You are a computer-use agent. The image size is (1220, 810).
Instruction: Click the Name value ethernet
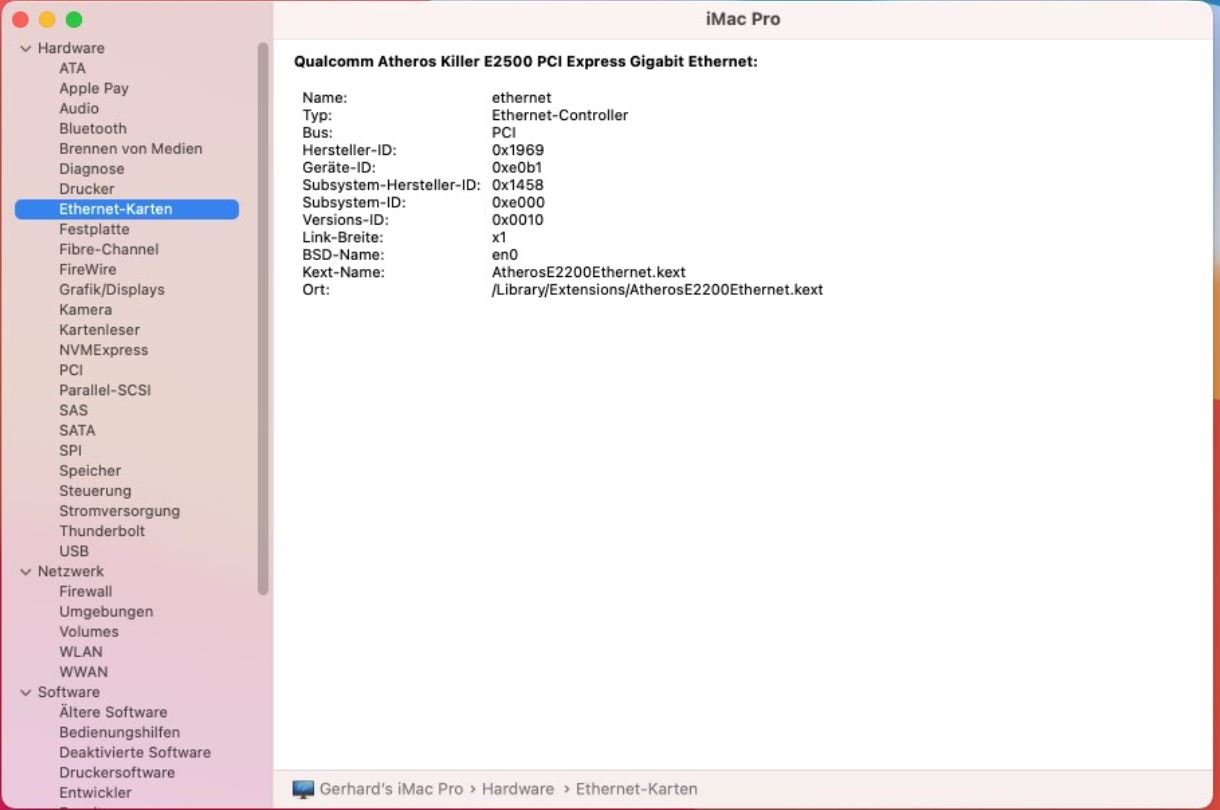click(x=522, y=98)
